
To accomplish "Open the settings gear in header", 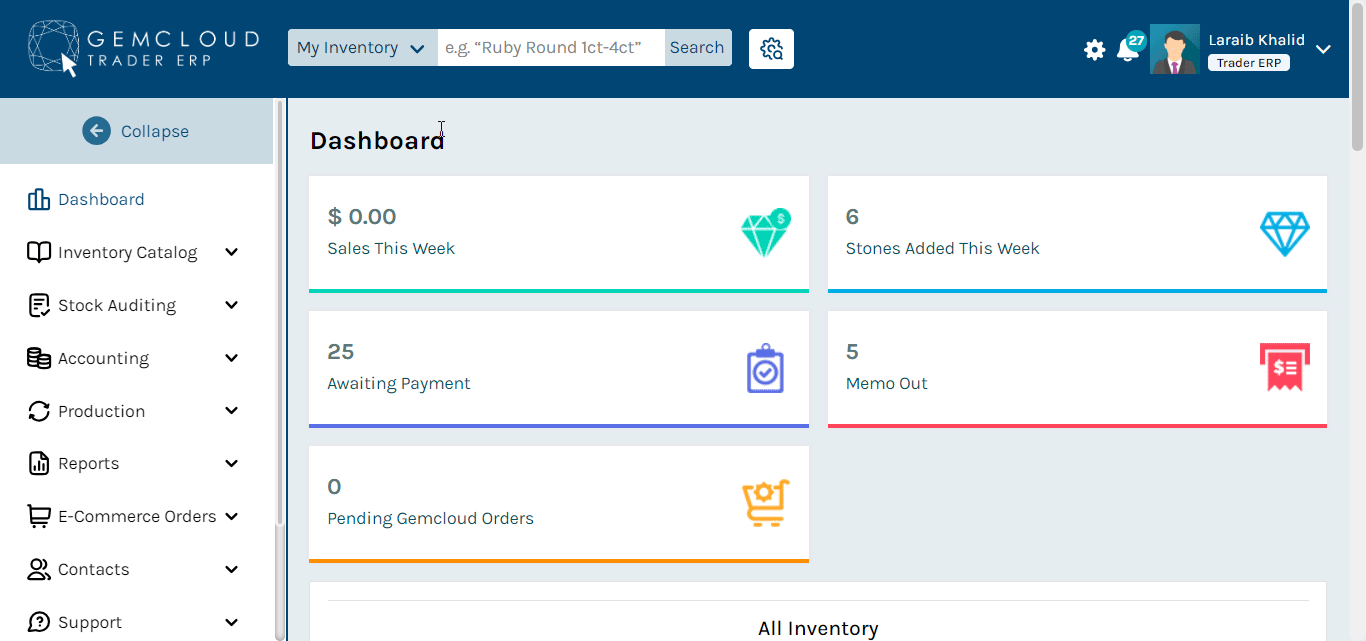I will [x=1094, y=49].
